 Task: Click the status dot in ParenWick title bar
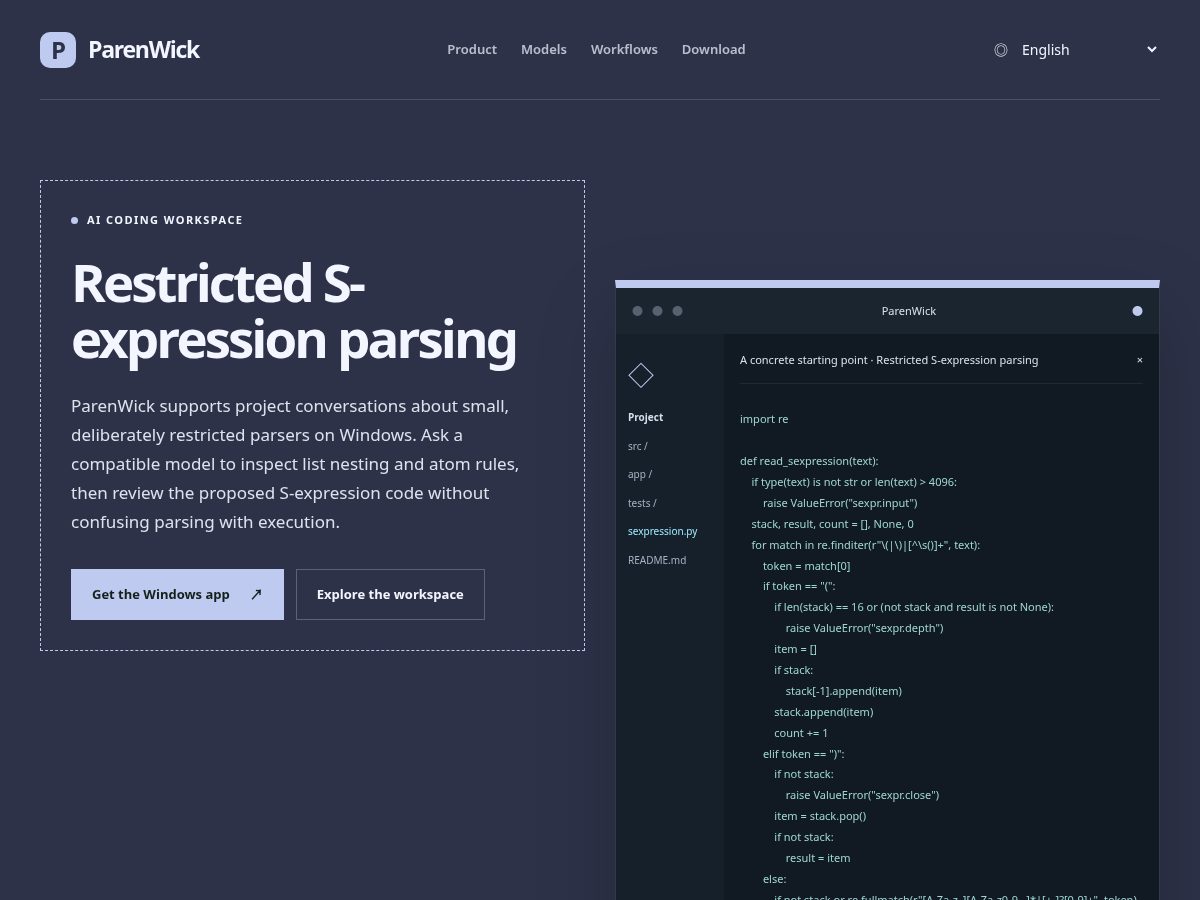click(x=1137, y=311)
